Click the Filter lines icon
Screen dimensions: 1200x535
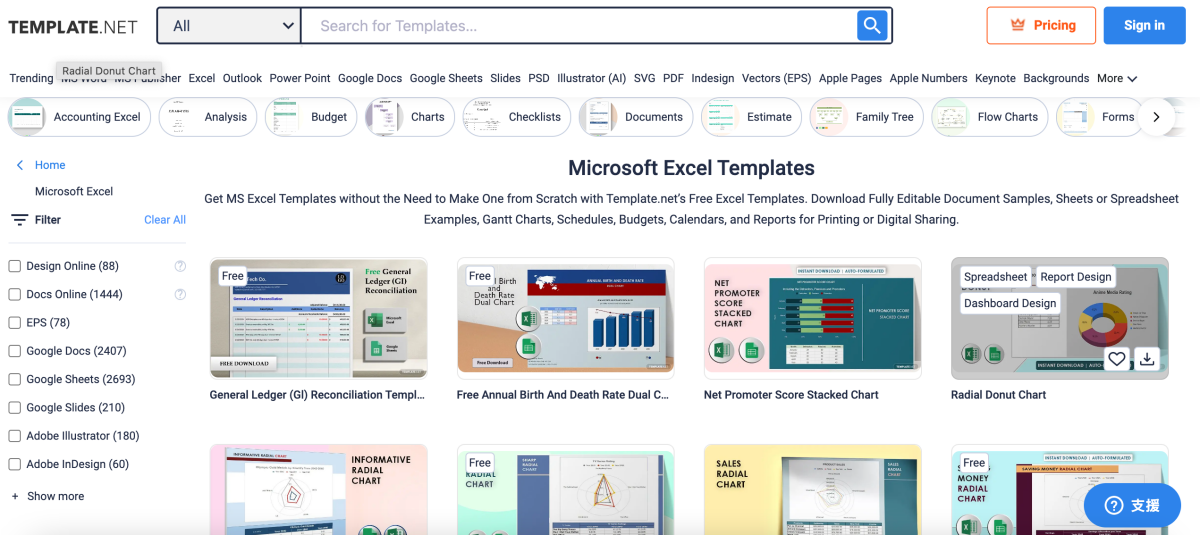[19, 220]
